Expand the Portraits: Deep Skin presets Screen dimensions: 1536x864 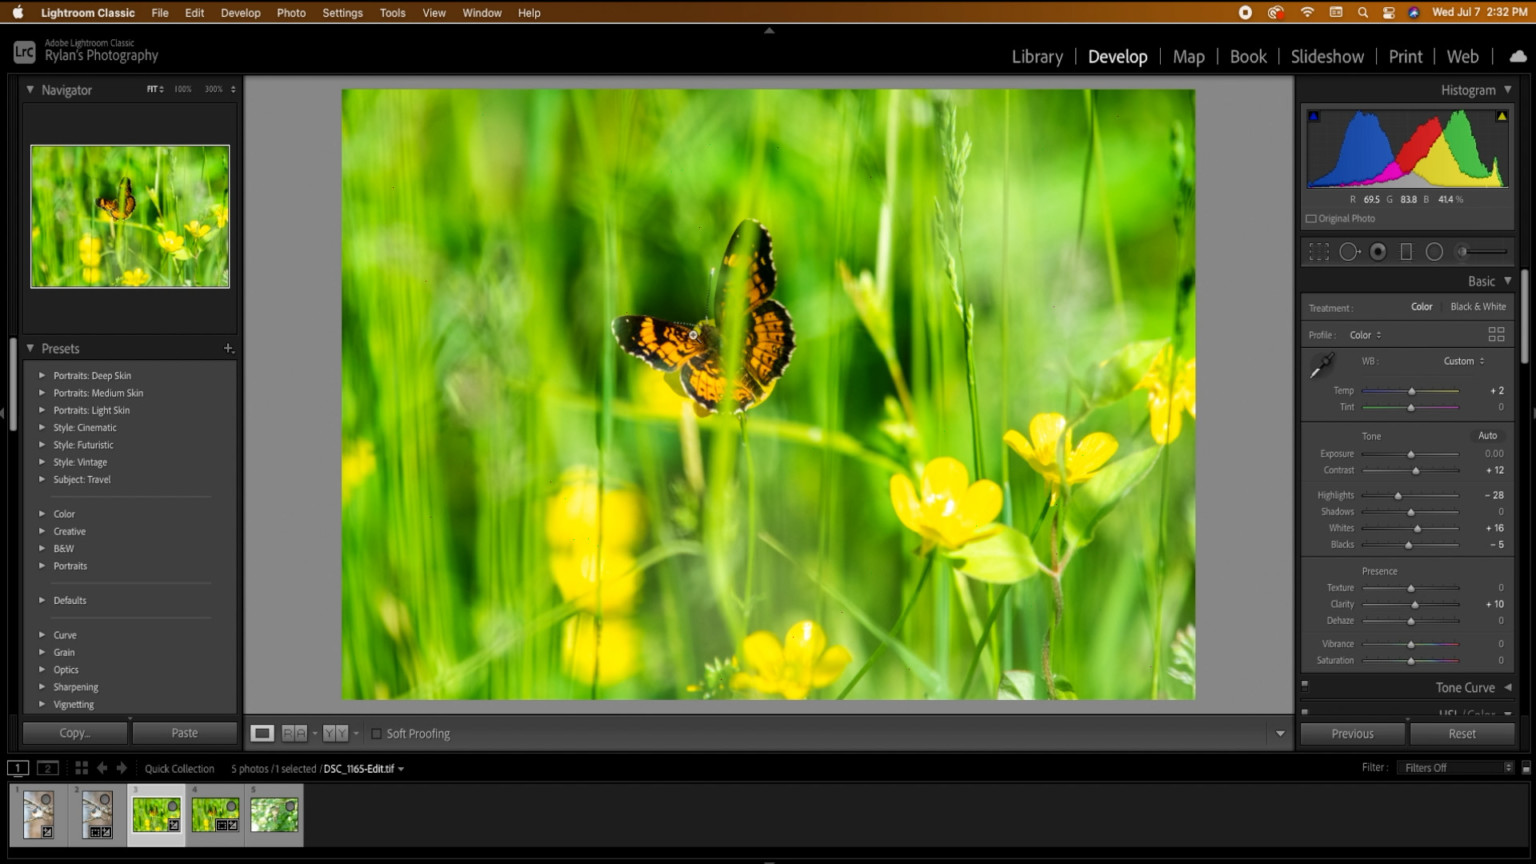pos(42,376)
